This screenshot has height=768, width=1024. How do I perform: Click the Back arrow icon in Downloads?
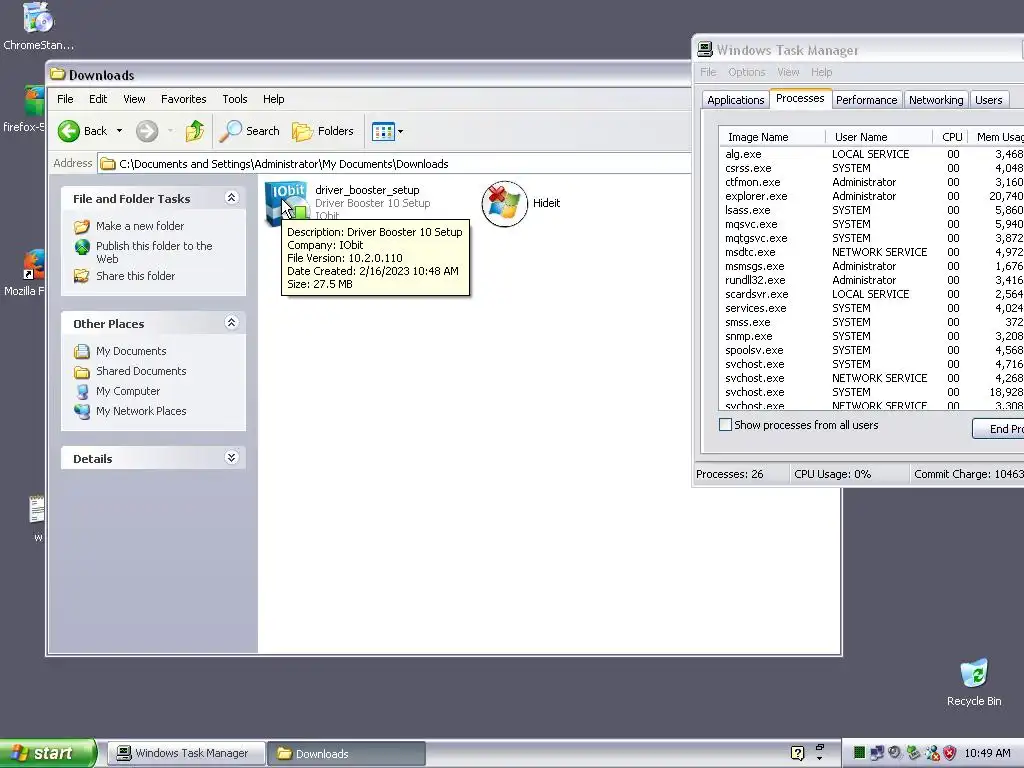68,131
